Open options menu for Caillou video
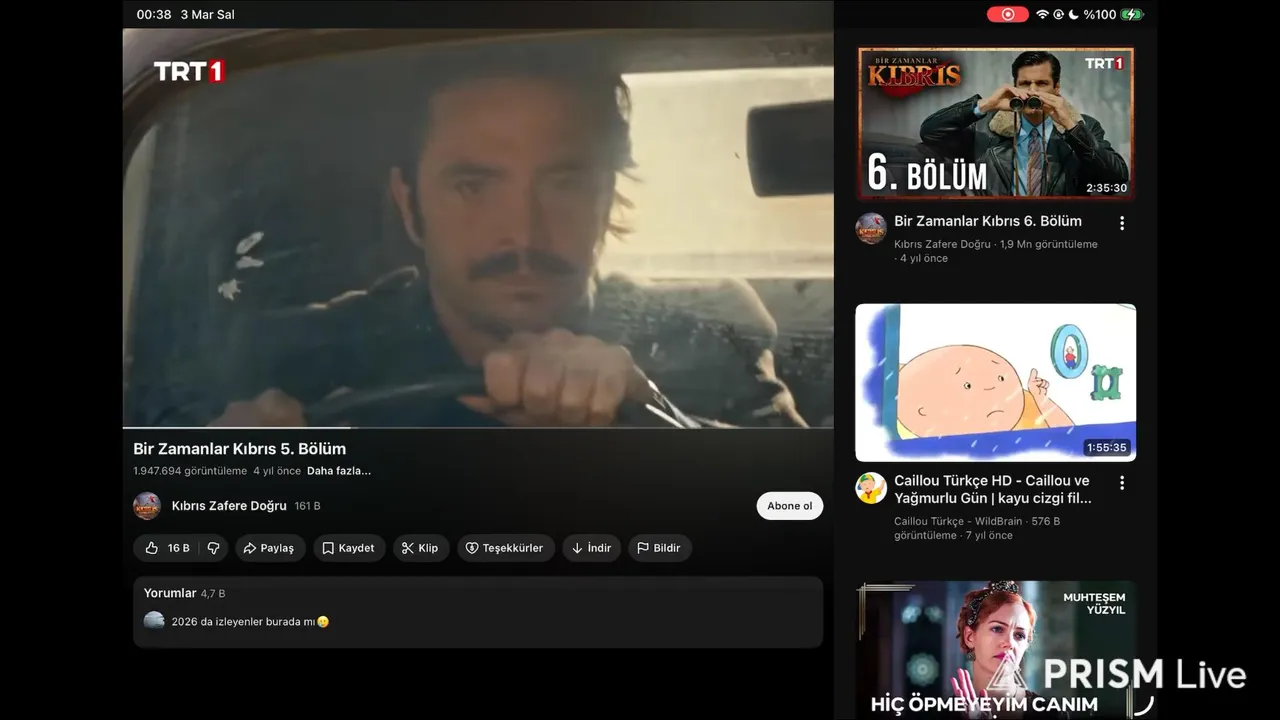The image size is (1280, 720). [1122, 483]
